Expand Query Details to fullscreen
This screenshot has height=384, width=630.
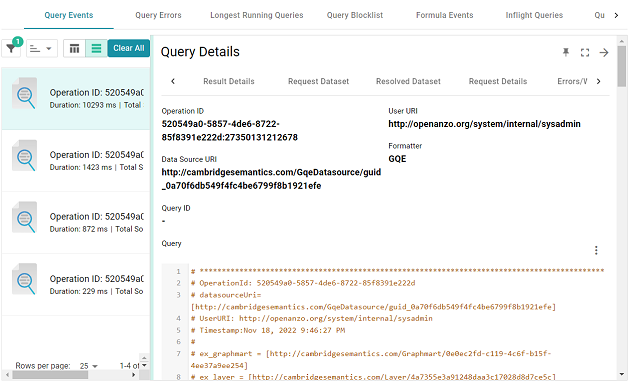[x=585, y=53]
